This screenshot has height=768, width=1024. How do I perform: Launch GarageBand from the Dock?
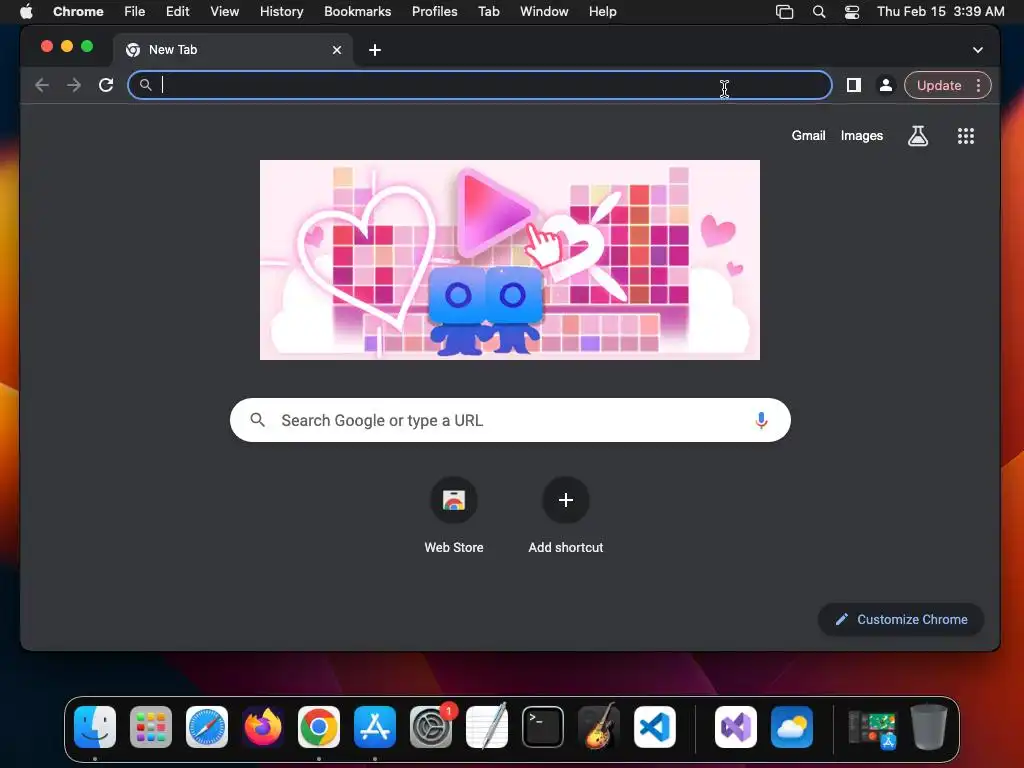(599, 727)
